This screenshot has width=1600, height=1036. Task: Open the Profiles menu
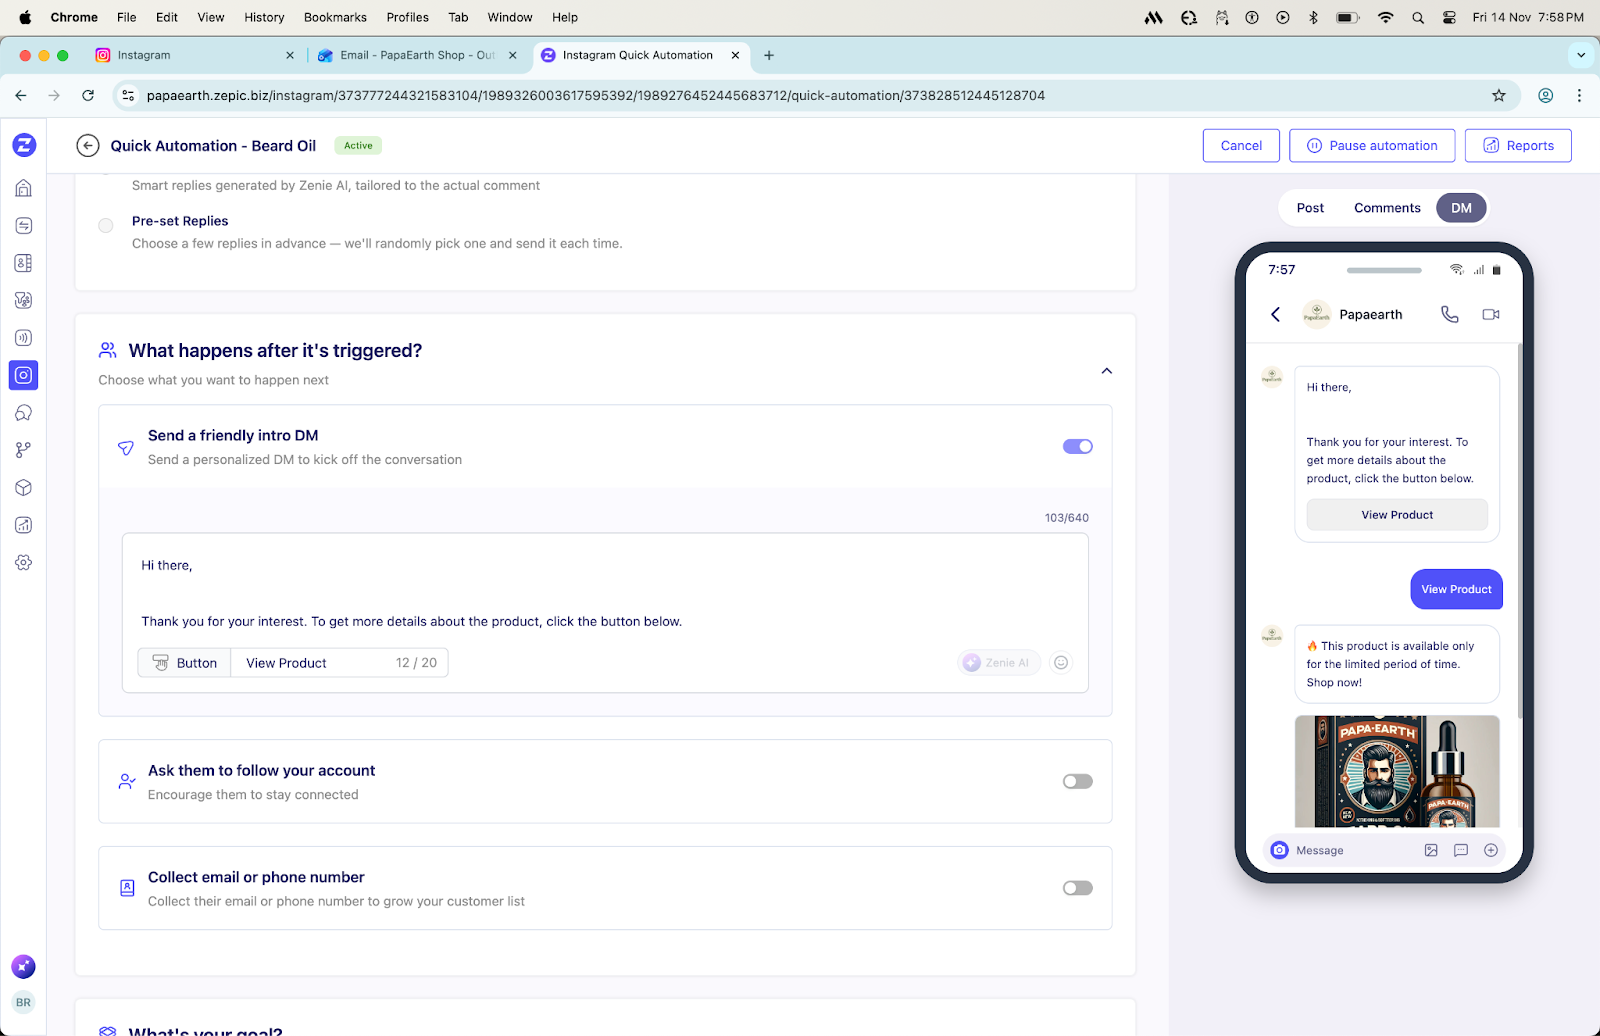pyautogui.click(x=408, y=17)
